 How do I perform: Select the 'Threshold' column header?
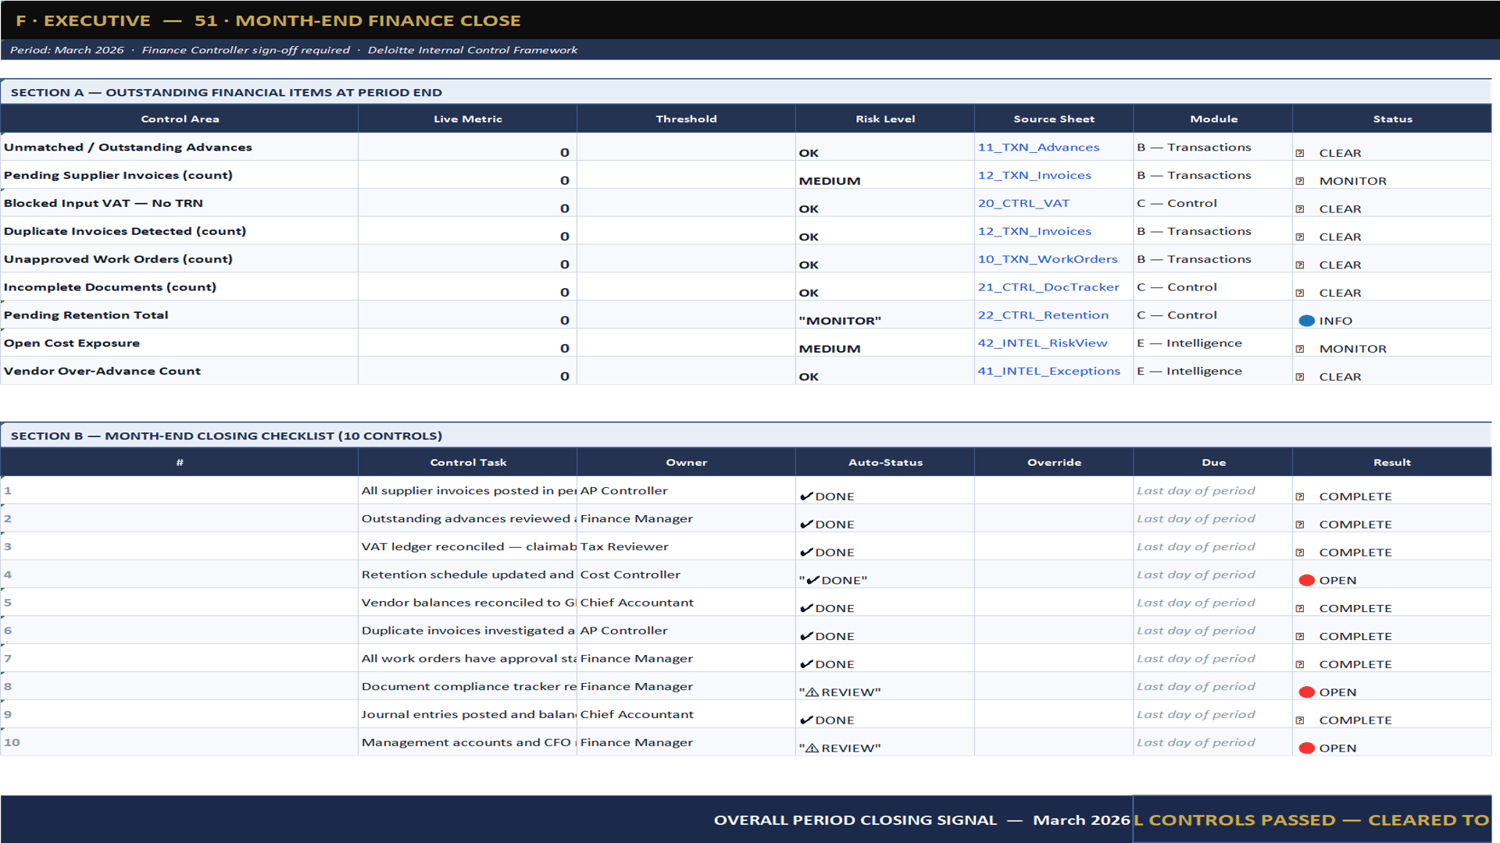pyautogui.click(x=686, y=119)
